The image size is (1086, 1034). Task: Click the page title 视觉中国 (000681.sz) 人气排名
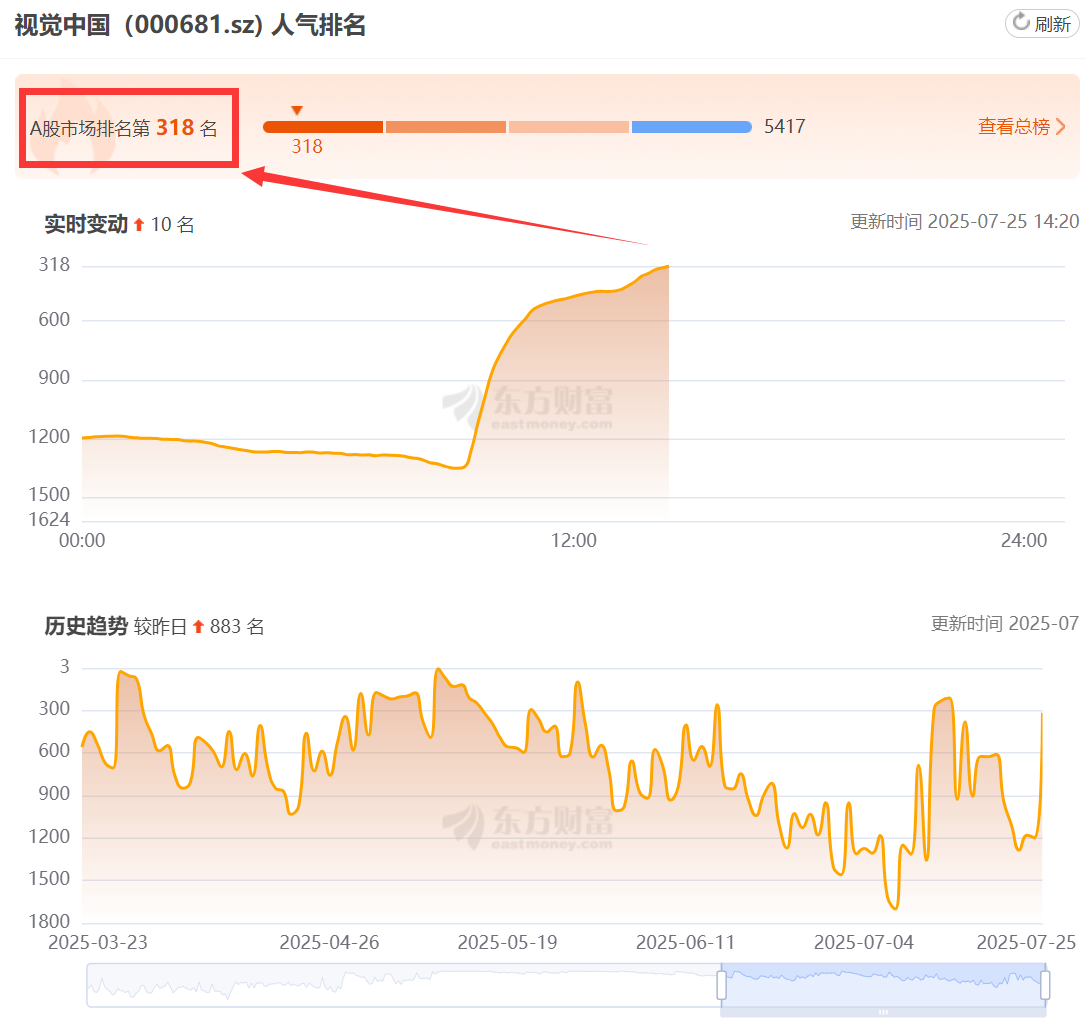click(x=190, y=25)
